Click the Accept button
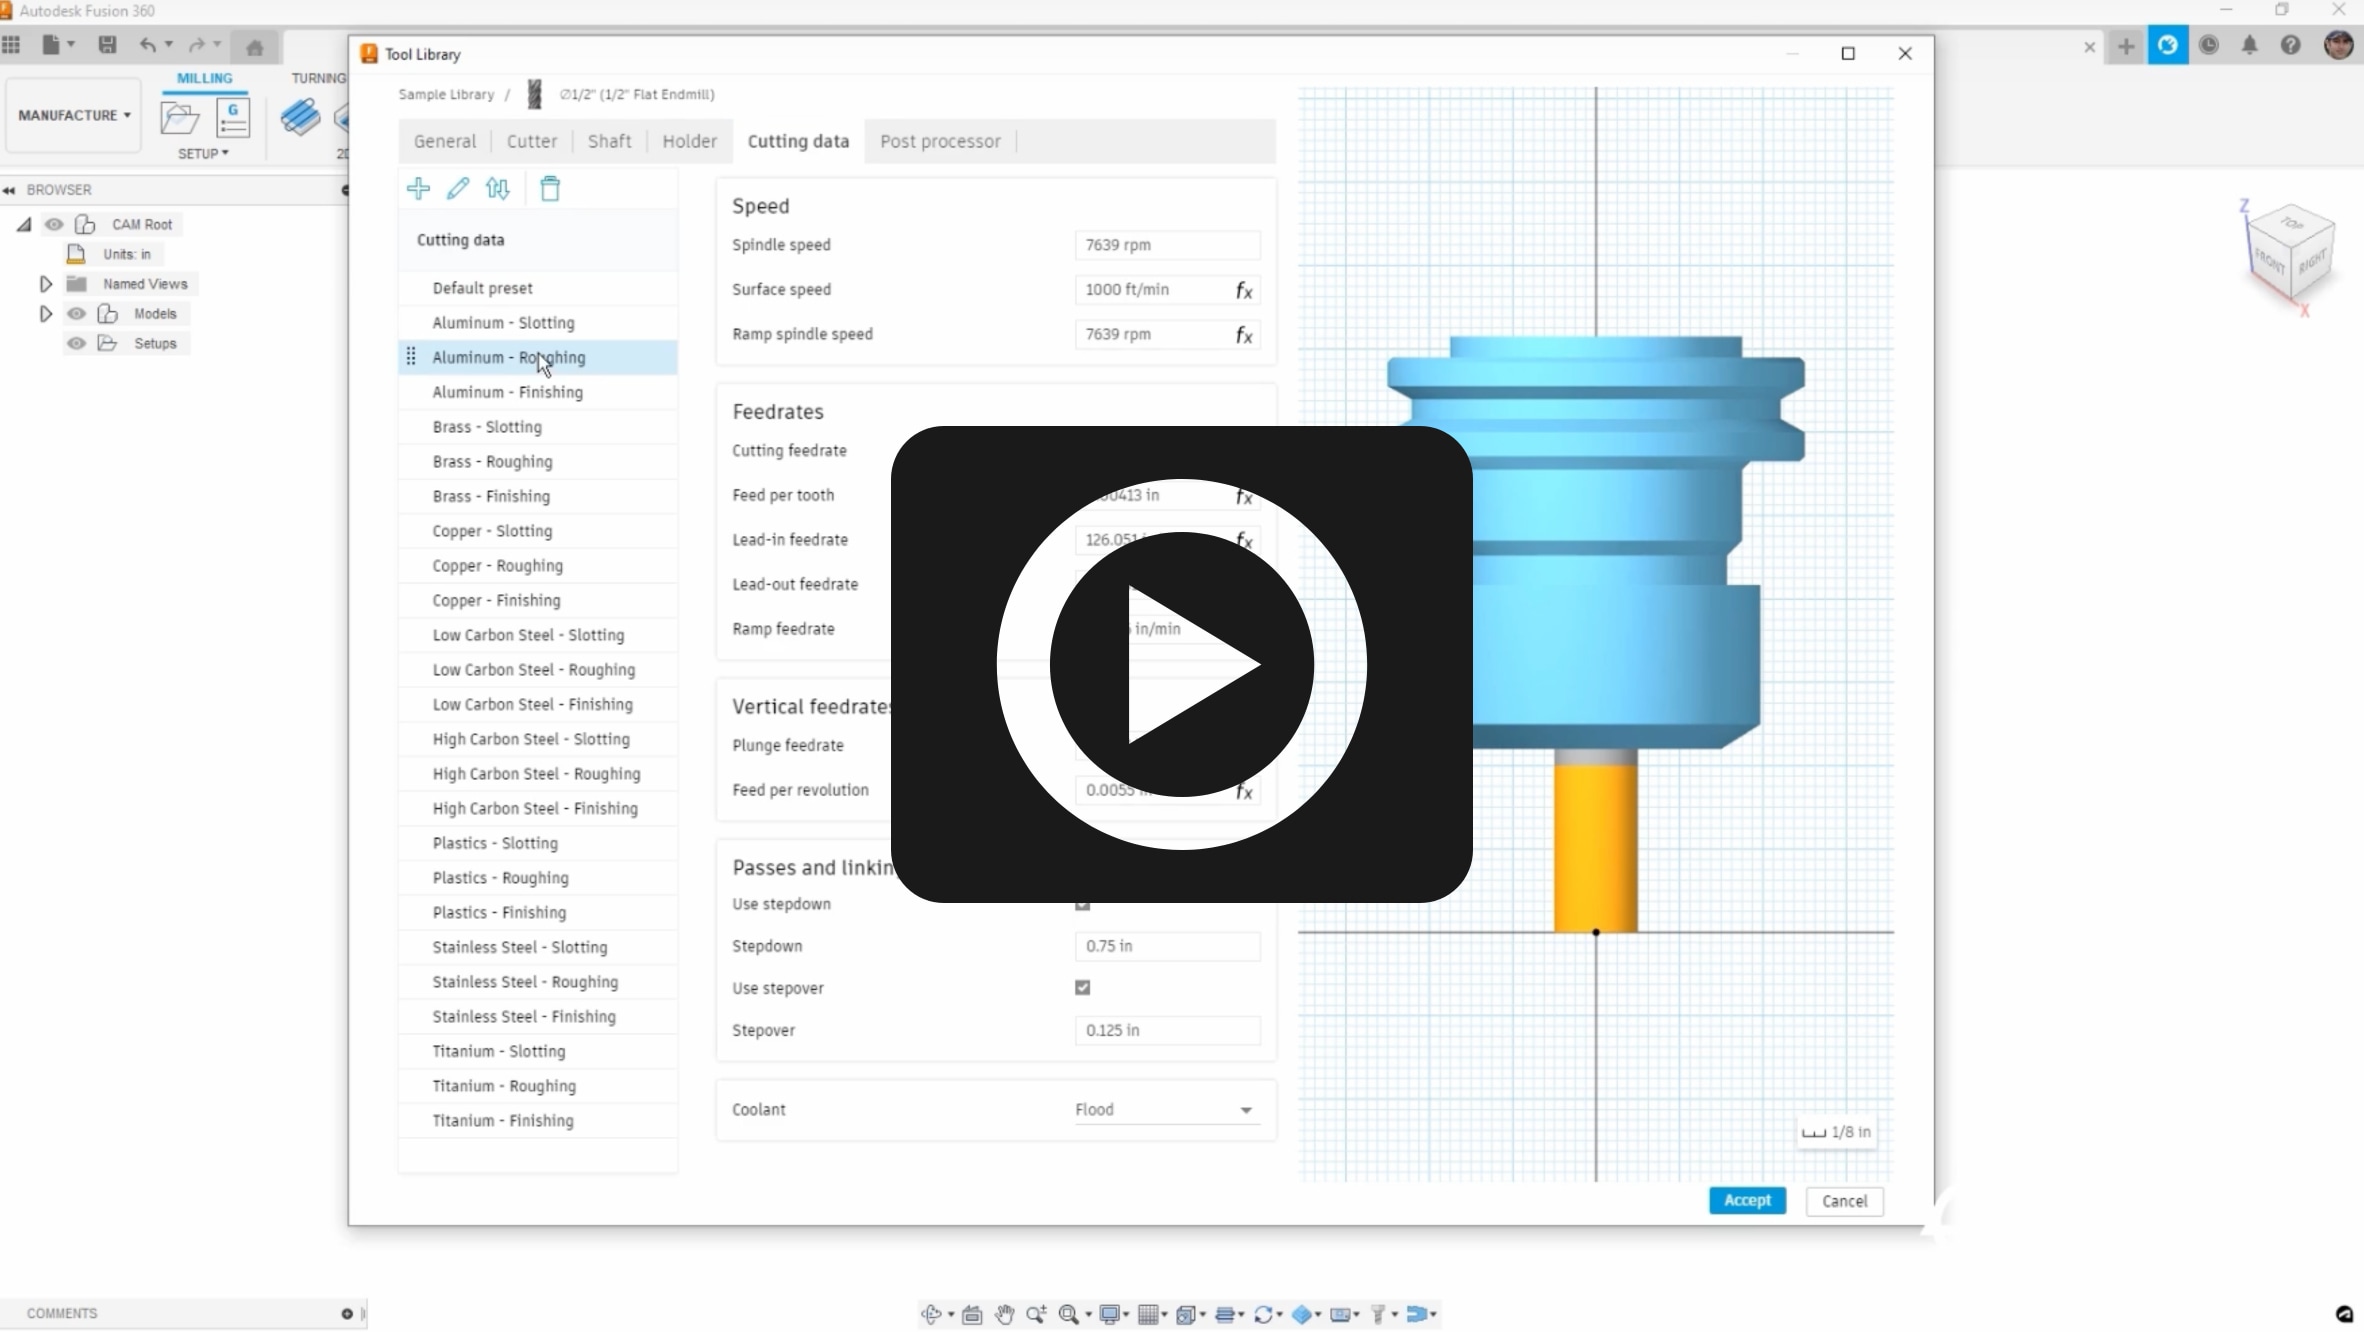2364x1332 pixels. (1747, 1201)
